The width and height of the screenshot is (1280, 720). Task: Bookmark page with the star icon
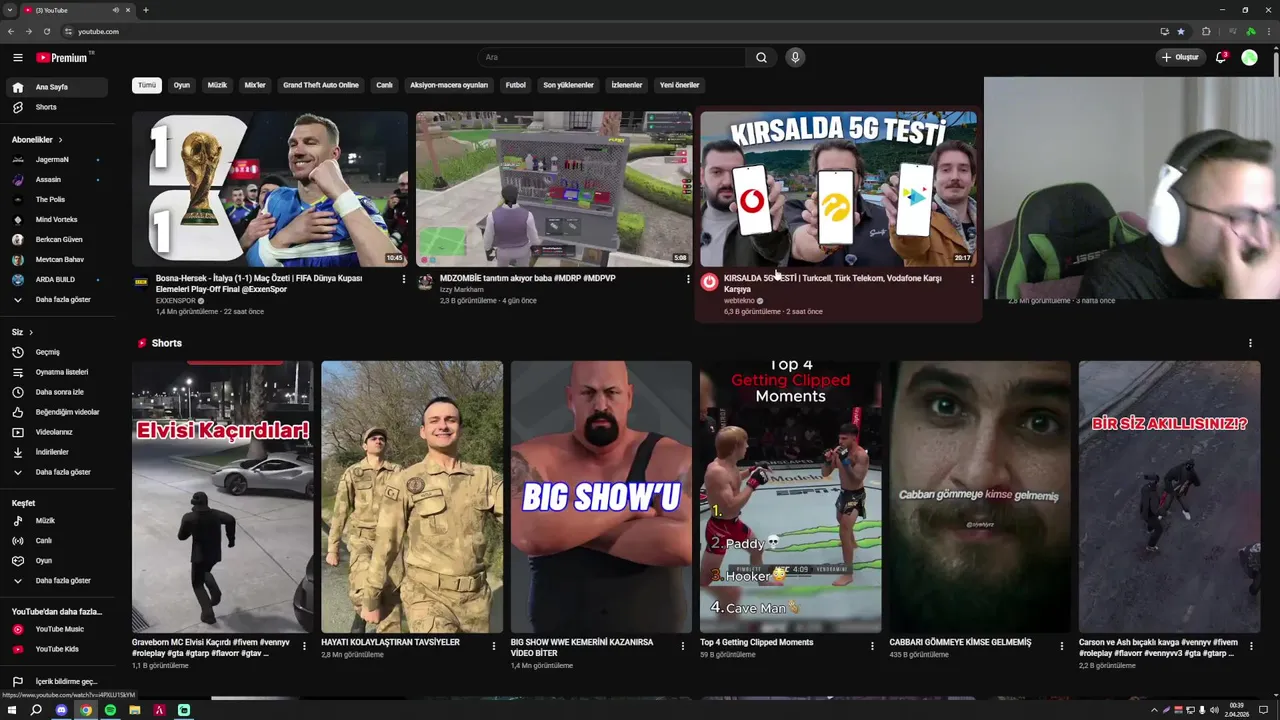pyautogui.click(x=1181, y=31)
